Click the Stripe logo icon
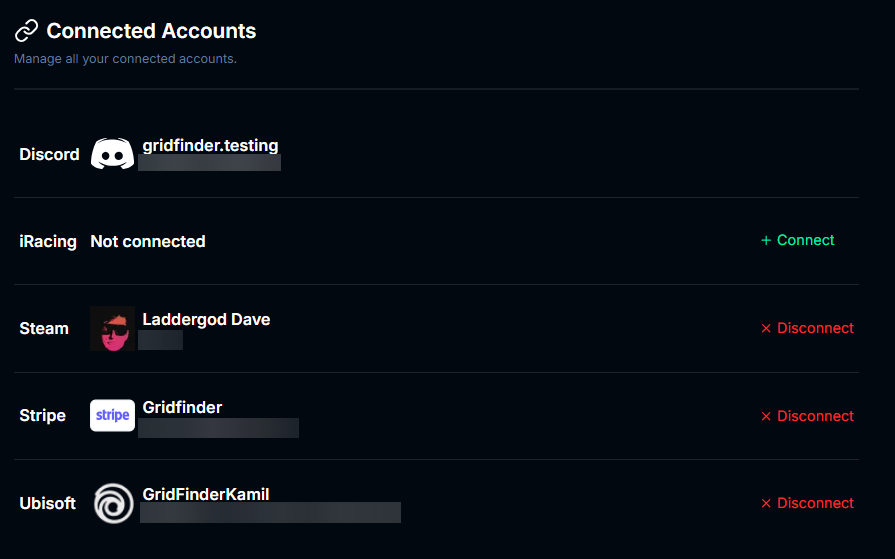Image resolution: width=895 pixels, height=559 pixels. (x=112, y=415)
